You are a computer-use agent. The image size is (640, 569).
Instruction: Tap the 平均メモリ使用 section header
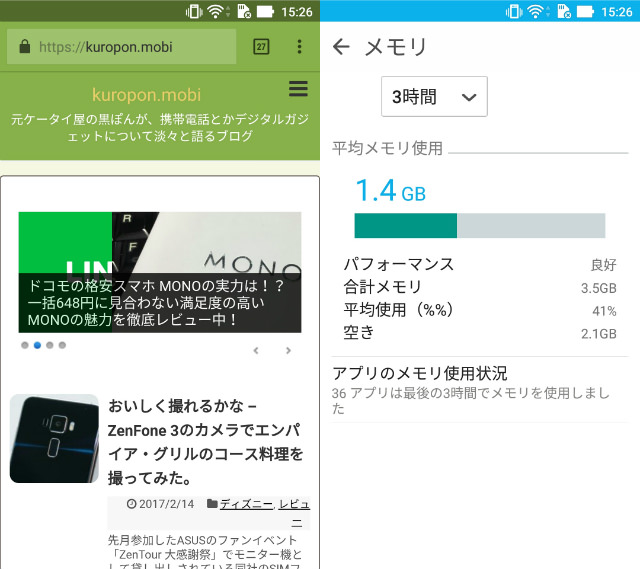(x=387, y=148)
